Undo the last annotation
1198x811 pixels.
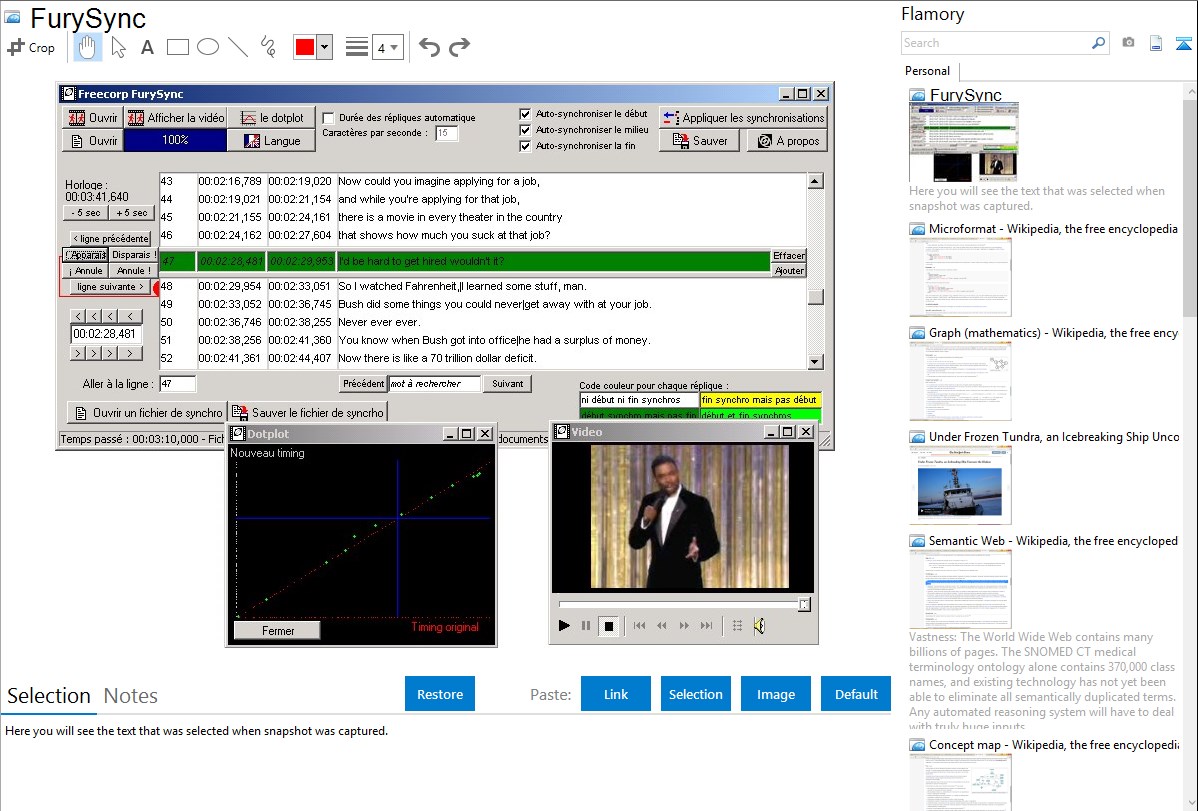tap(429, 47)
